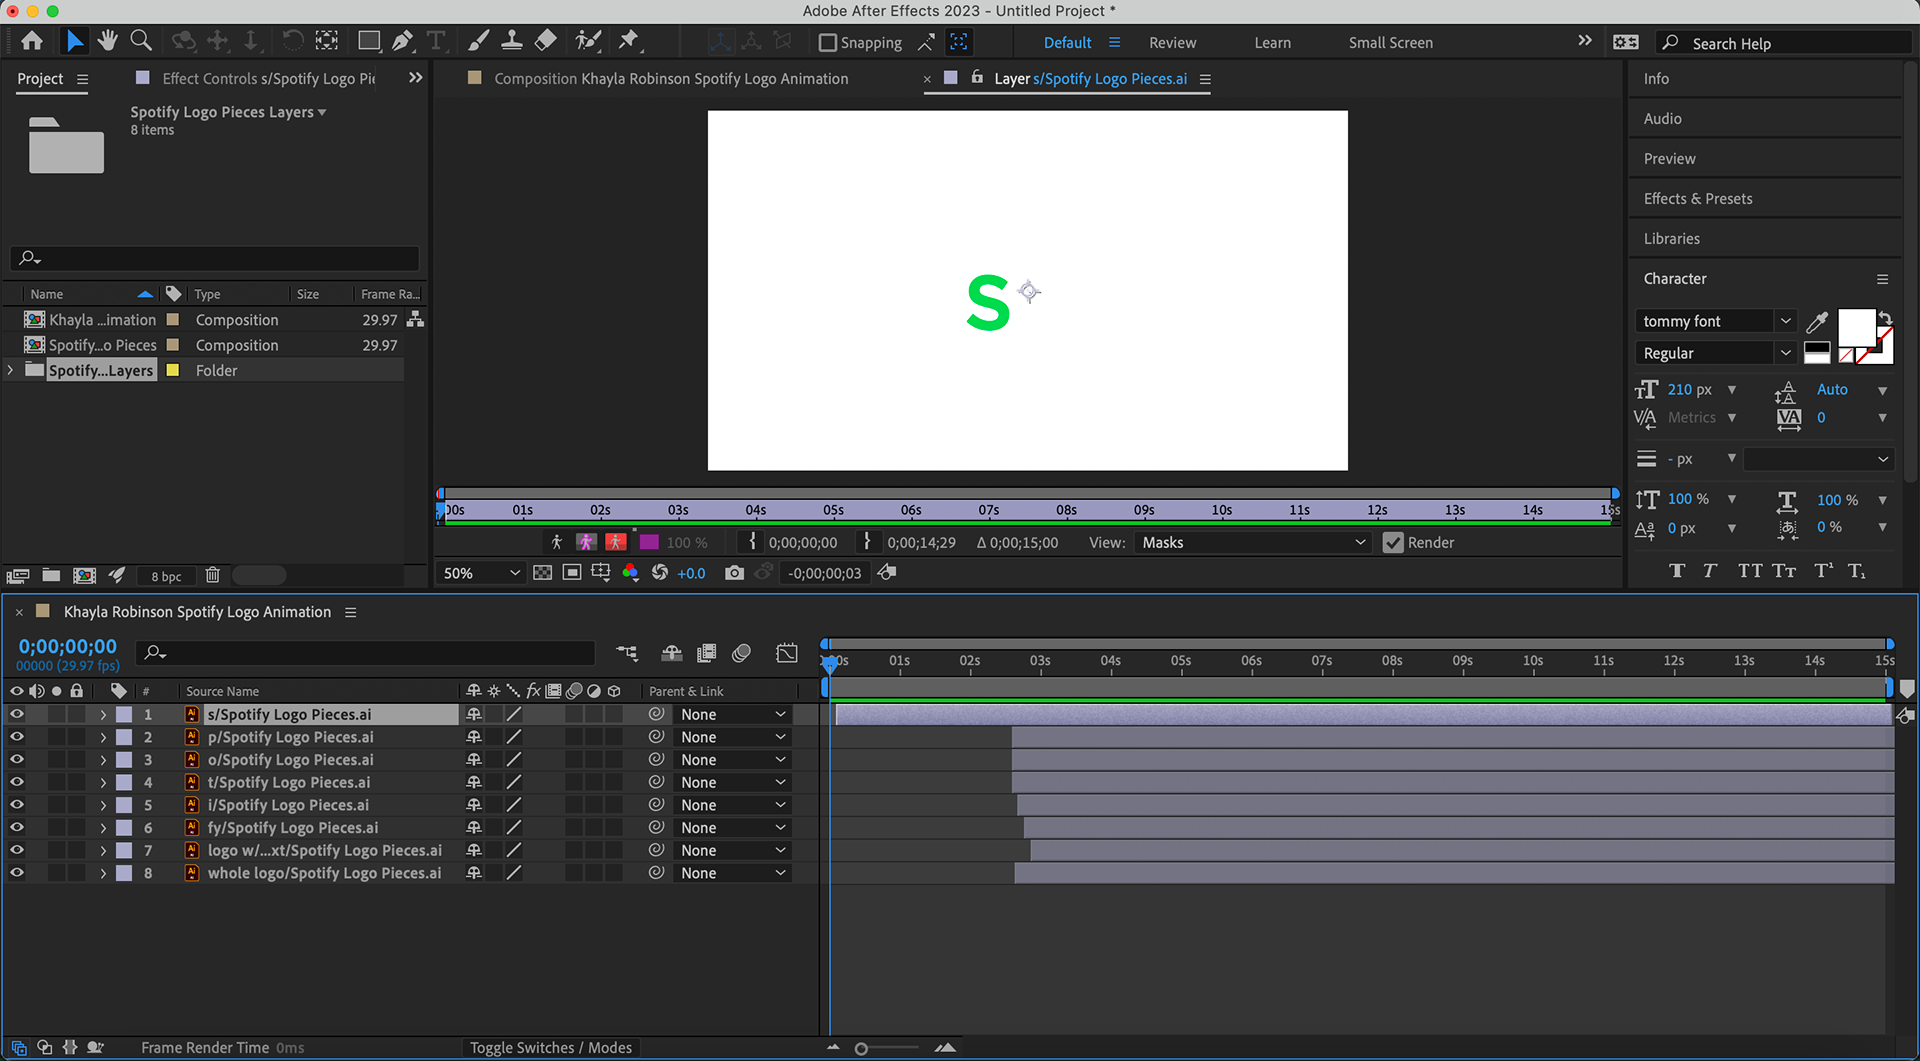
Task: Select the Selection (arrow) tool
Action: point(74,41)
